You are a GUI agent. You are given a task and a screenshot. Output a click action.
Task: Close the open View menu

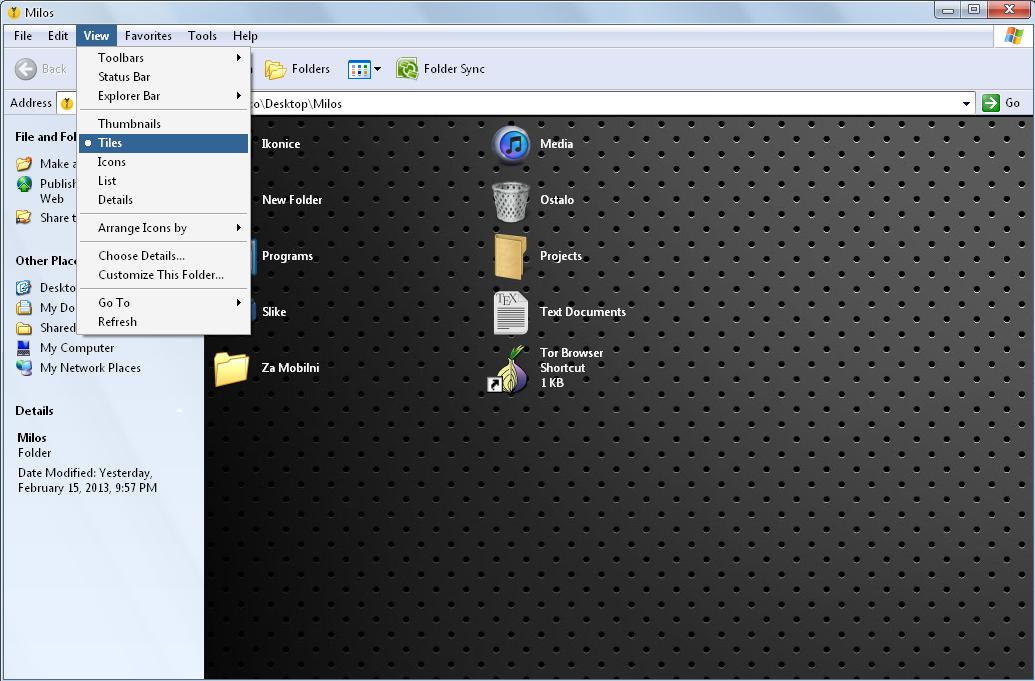click(x=96, y=36)
